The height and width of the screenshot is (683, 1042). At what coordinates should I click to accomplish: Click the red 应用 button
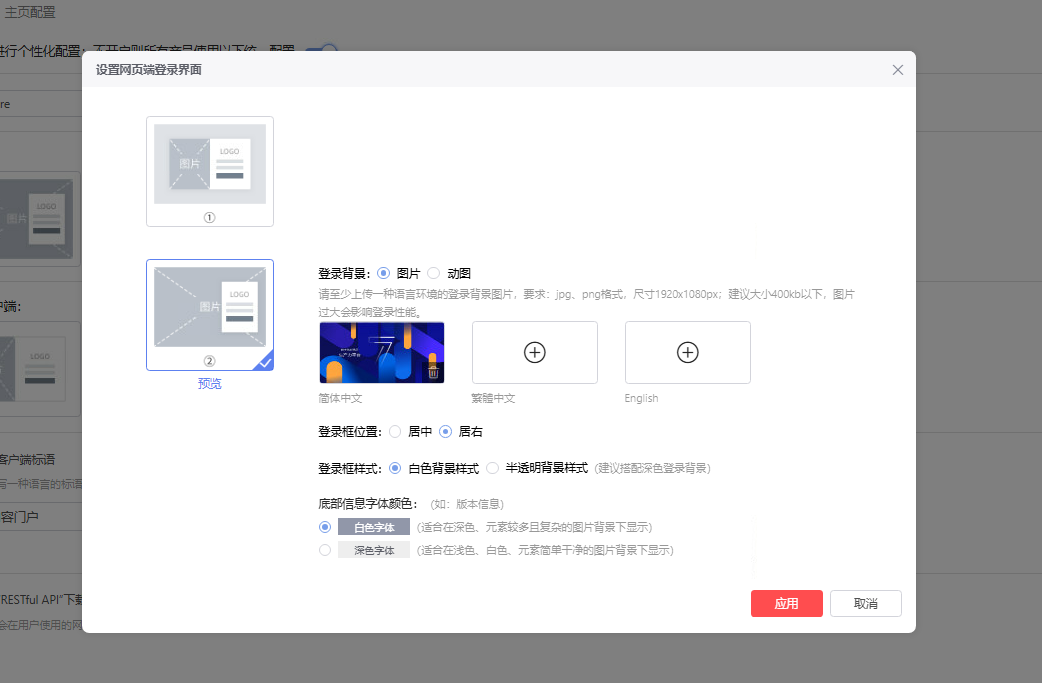(x=786, y=604)
